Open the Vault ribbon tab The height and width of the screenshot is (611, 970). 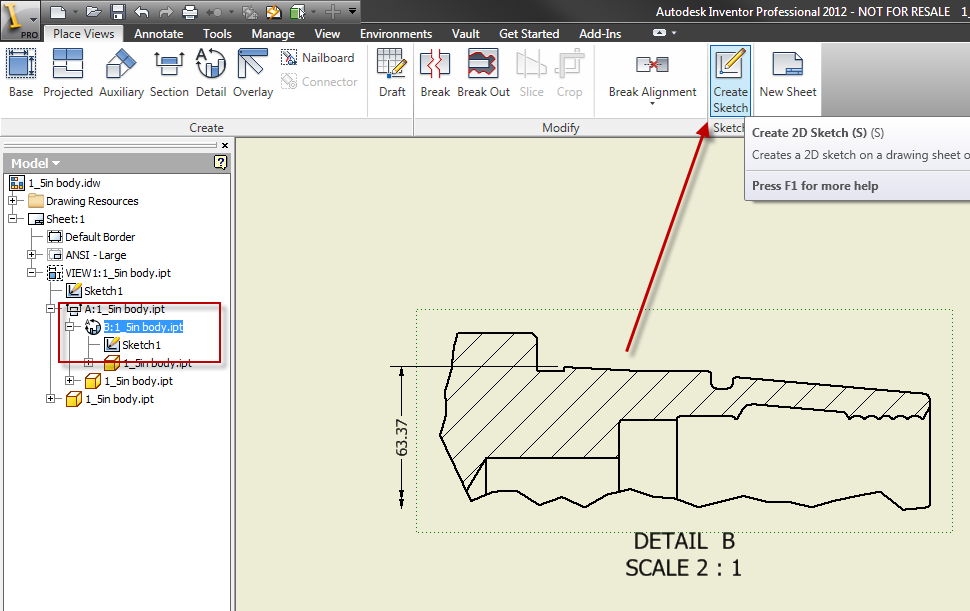[465, 34]
